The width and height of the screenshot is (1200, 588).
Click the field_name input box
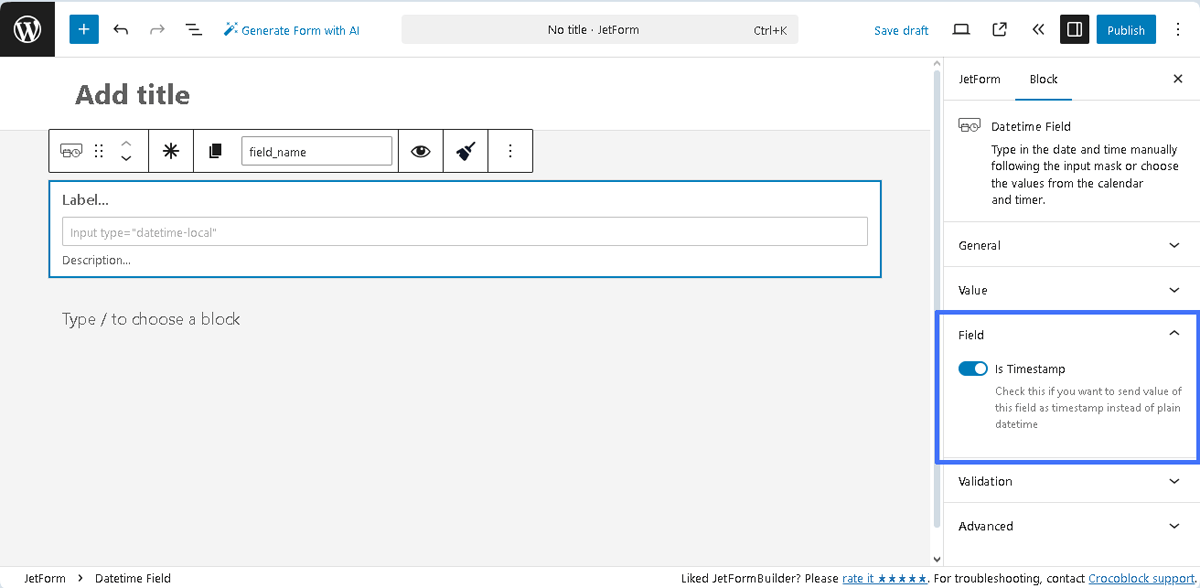tap(317, 150)
